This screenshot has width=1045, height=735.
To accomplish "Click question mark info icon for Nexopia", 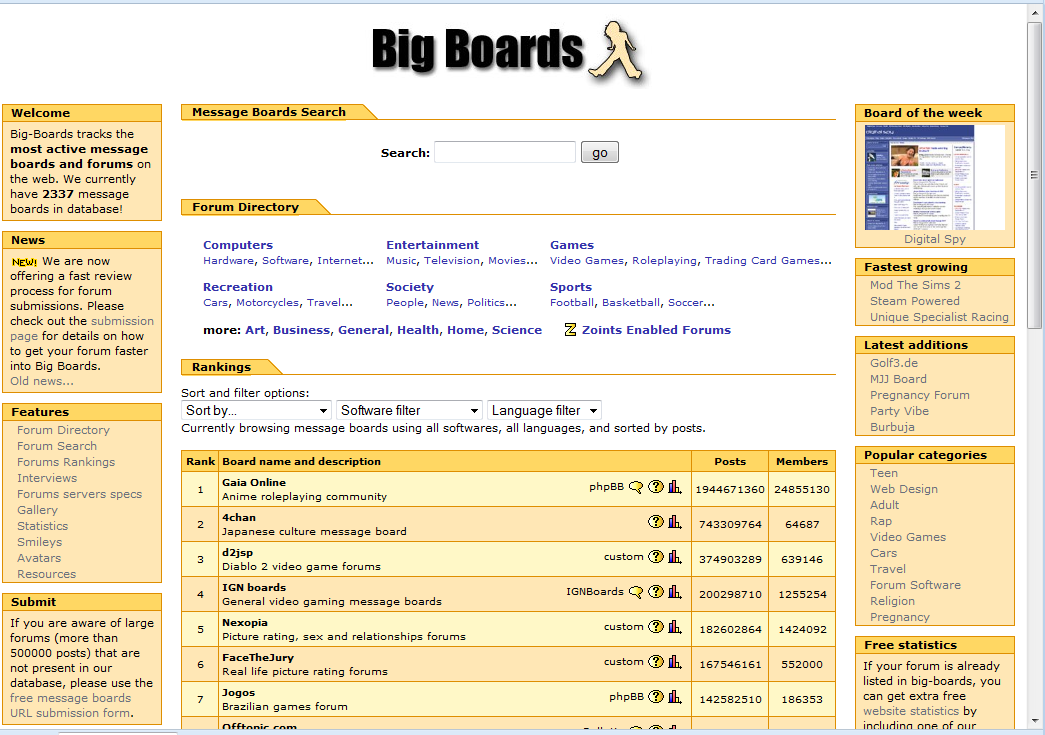I will click(x=656, y=626).
